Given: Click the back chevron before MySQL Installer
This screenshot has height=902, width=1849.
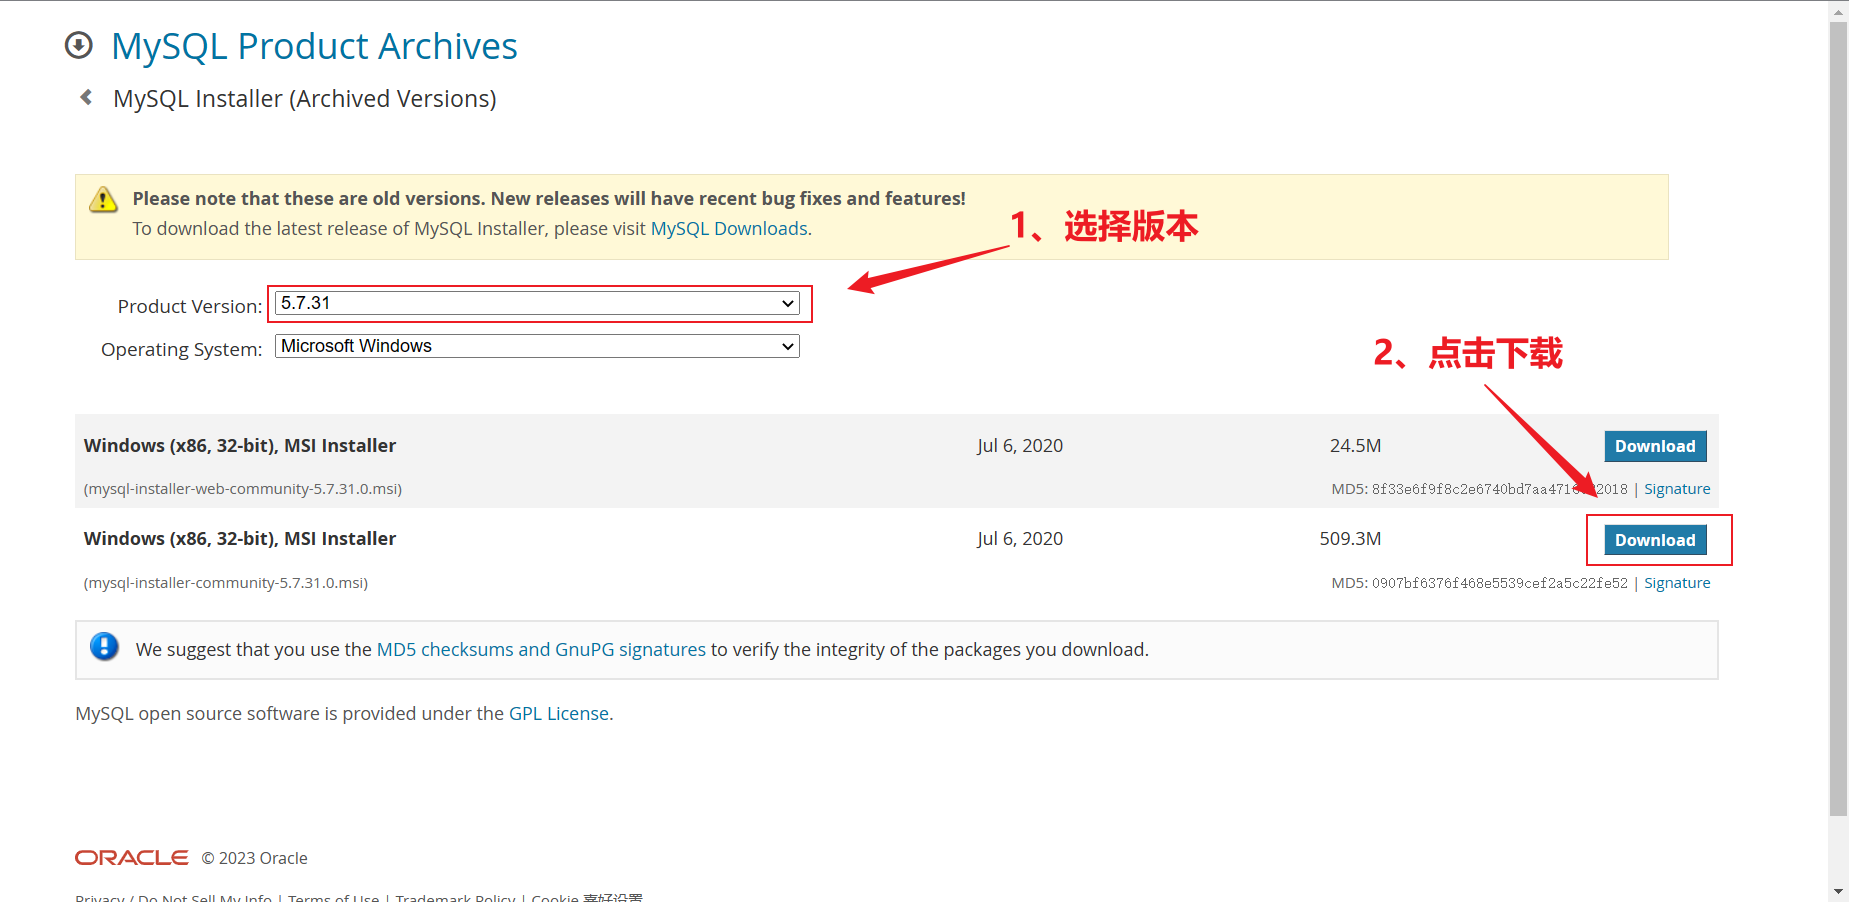Looking at the screenshot, I should click(x=86, y=97).
